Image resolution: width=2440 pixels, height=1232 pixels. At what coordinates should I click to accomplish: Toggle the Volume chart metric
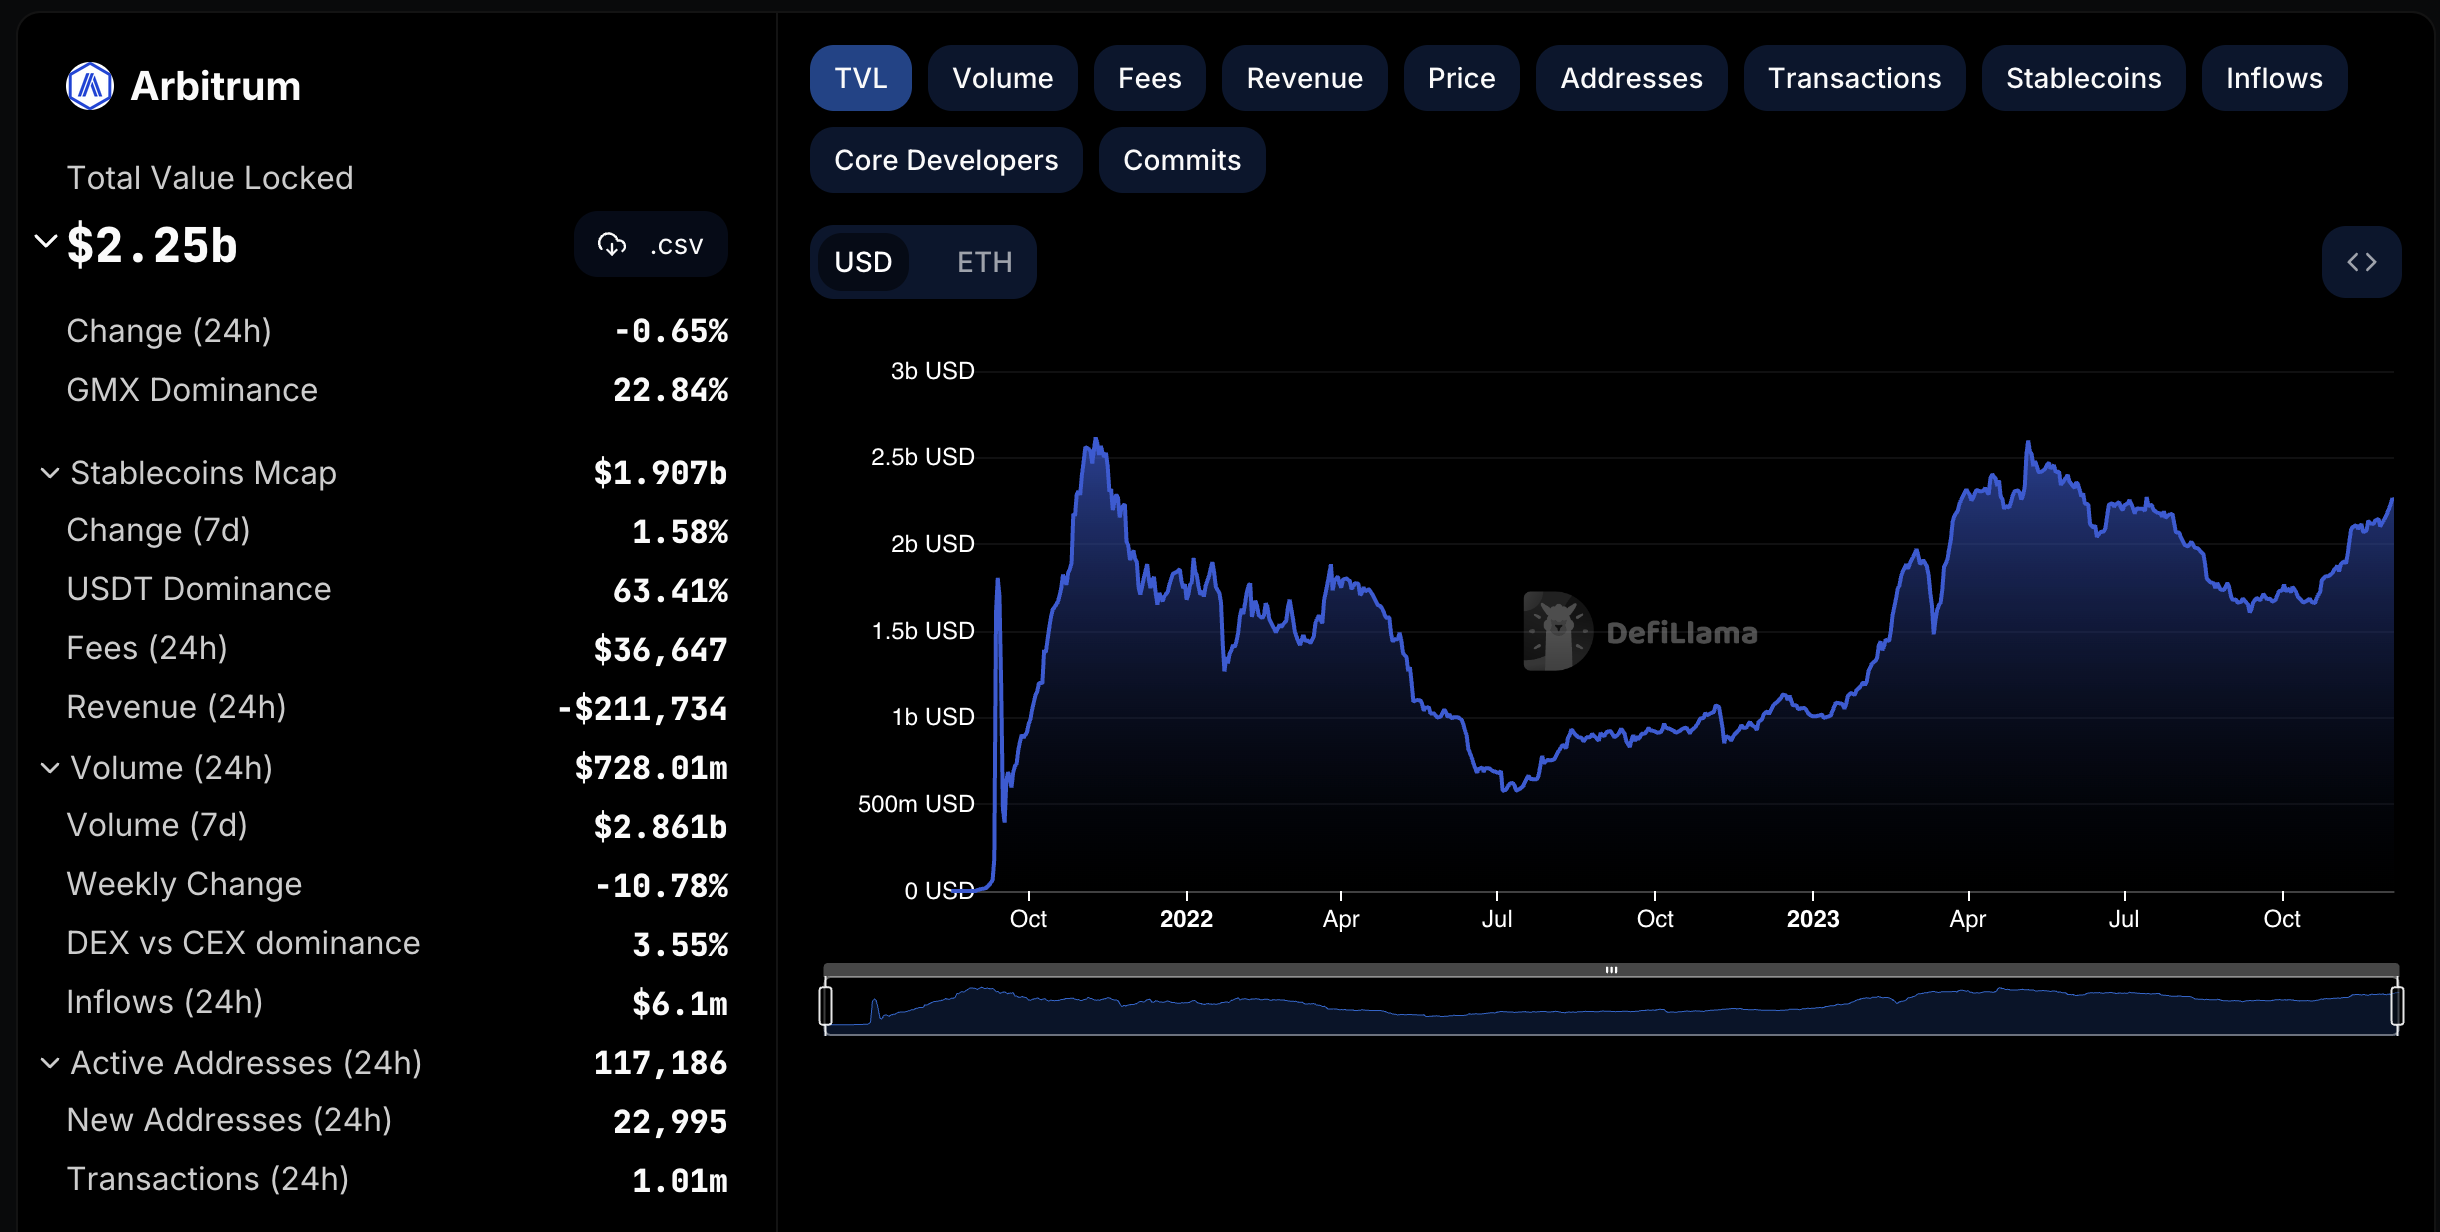[x=1002, y=78]
